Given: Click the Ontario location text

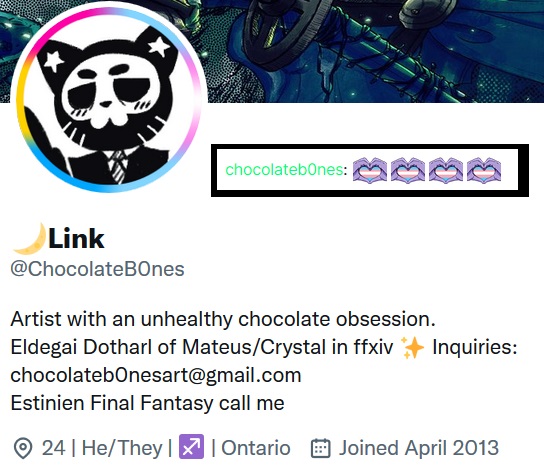Looking at the screenshot, I should tap(256, 448).
